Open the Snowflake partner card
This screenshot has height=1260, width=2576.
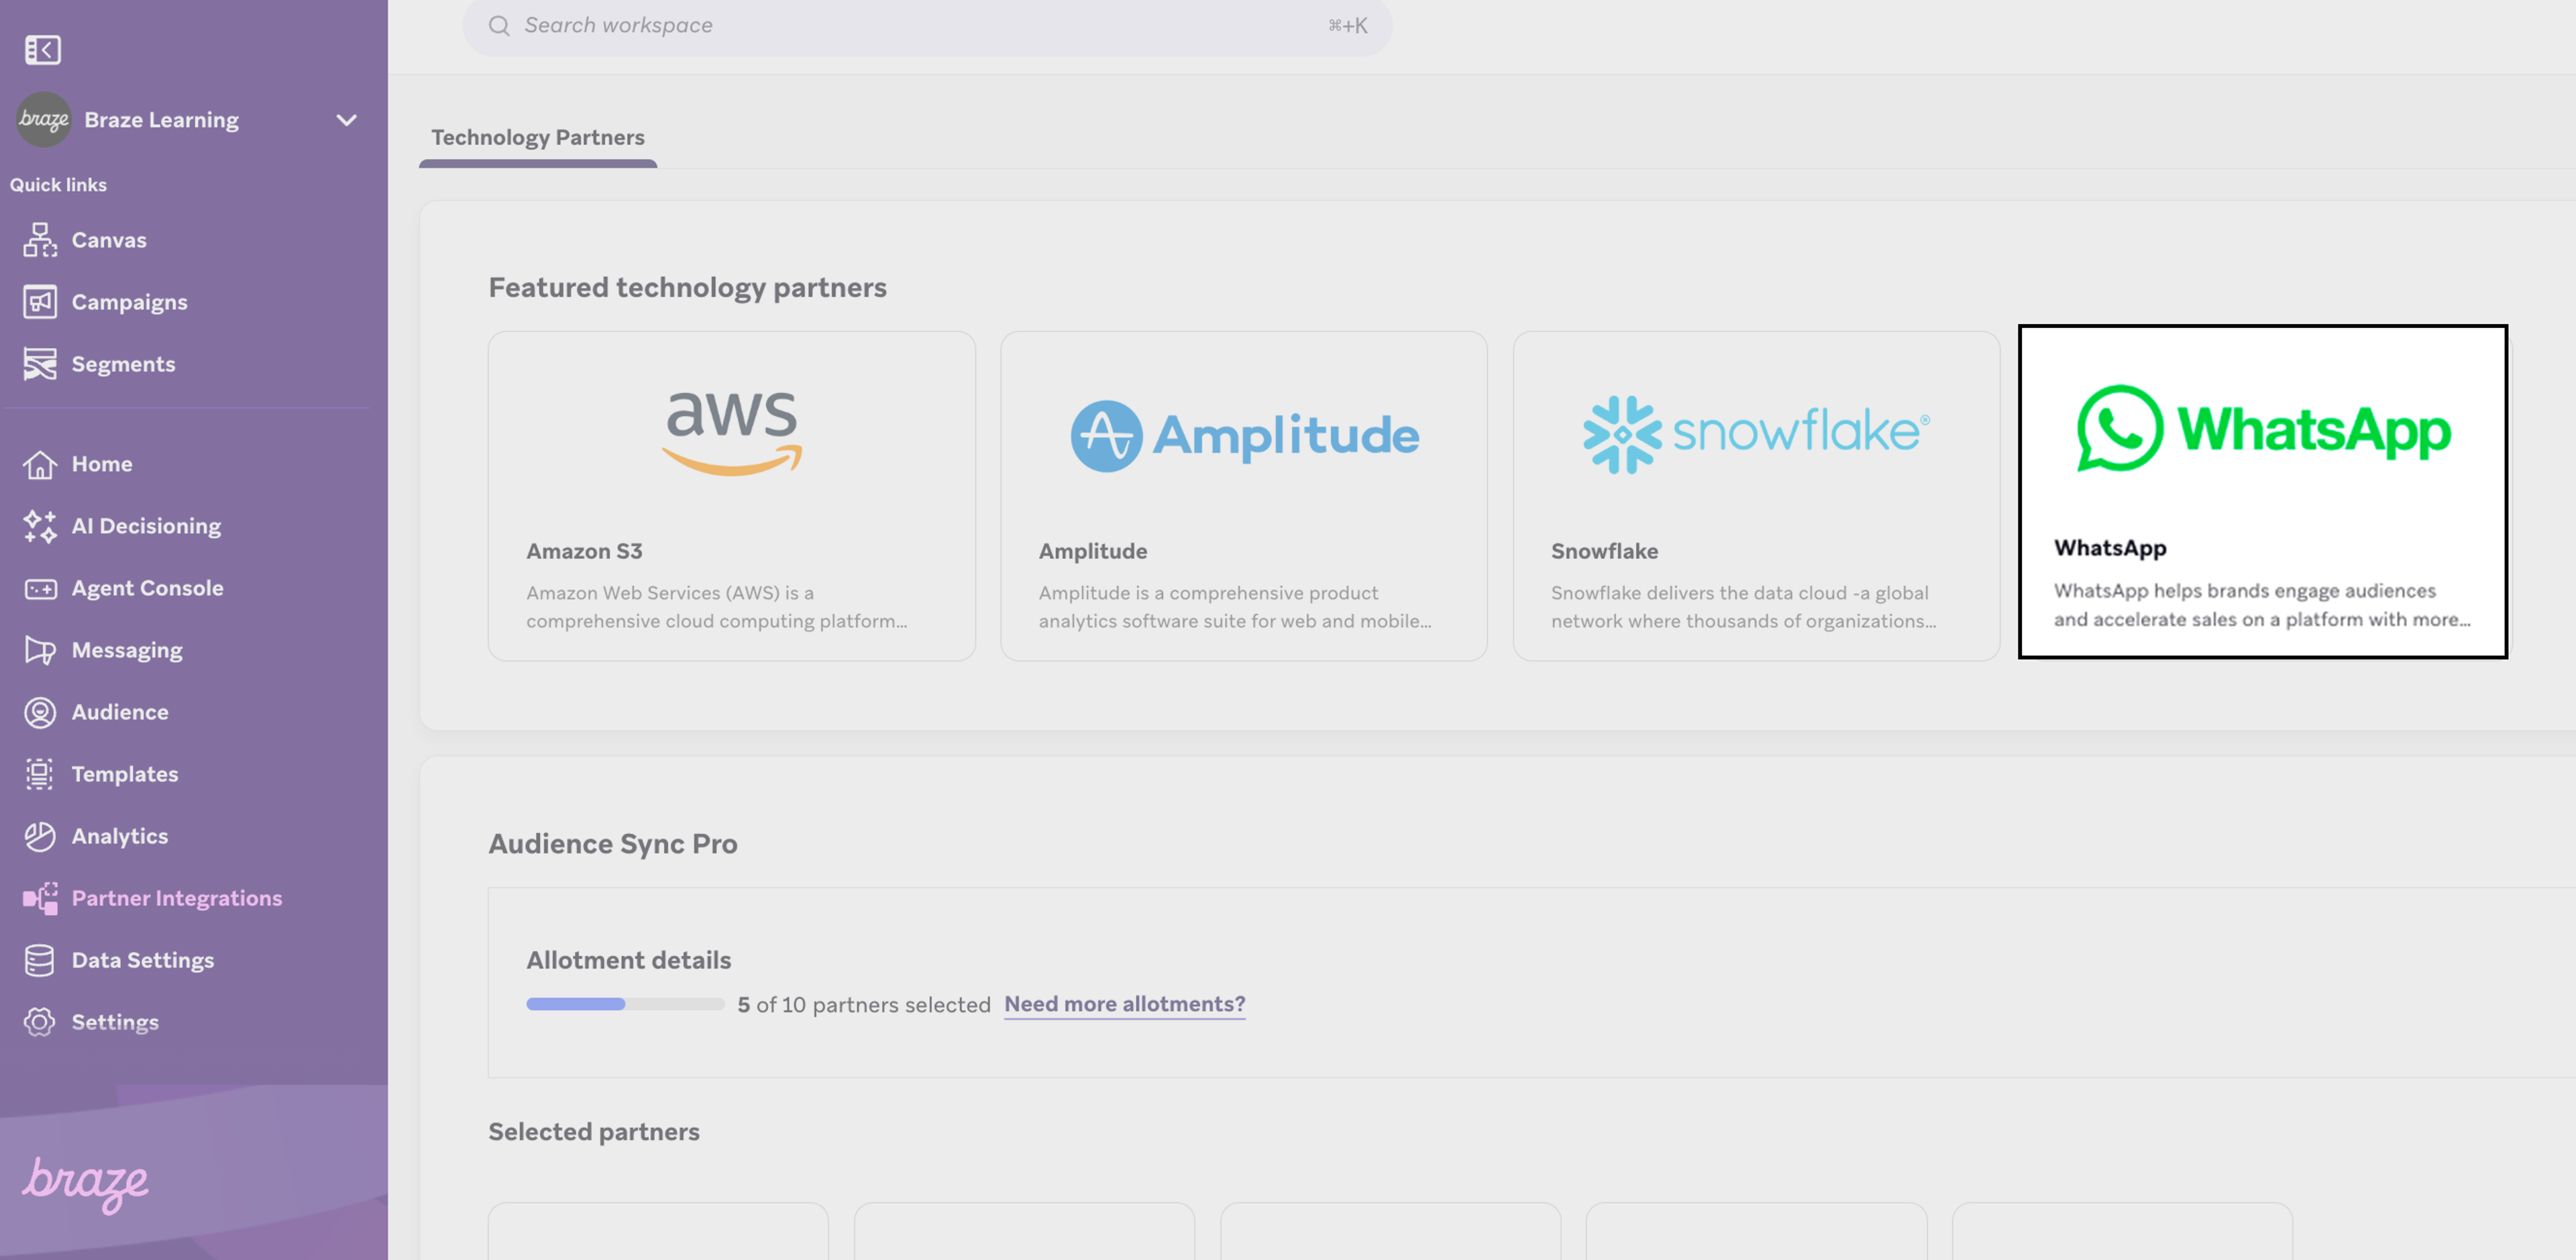[x=1756, y=496]
